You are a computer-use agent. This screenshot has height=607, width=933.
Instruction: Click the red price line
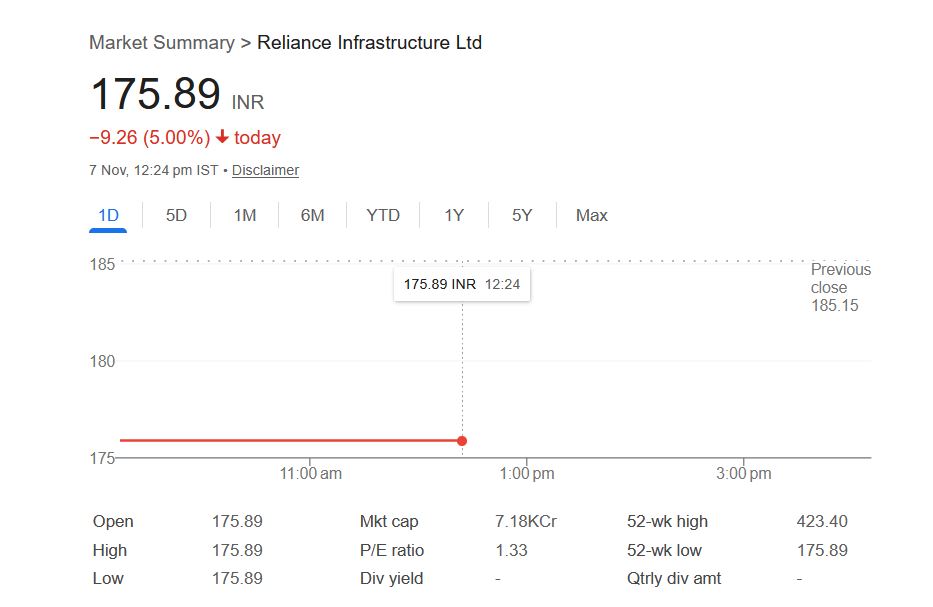[x=290, y=440]
